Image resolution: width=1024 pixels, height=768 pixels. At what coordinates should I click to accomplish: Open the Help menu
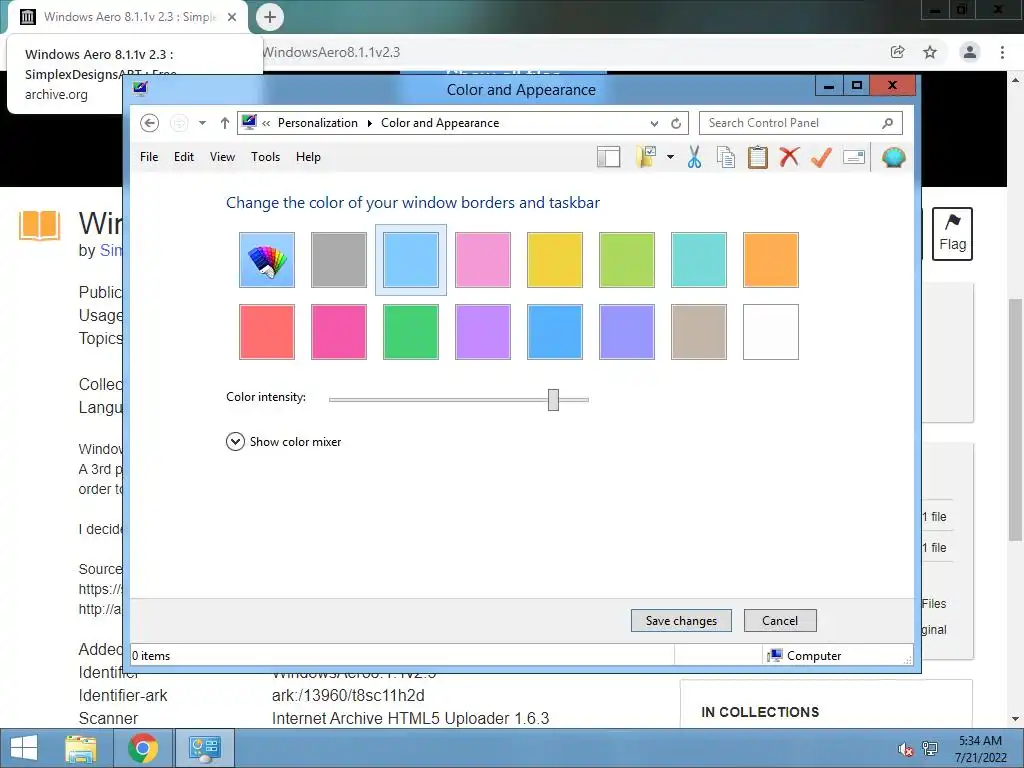(x=308, y=157)
